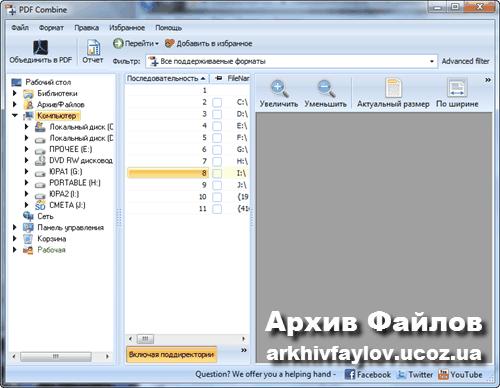Screen dimensions: 500x388
Task: Click Добавить в избранное heart icon
Action: [170, 43]
